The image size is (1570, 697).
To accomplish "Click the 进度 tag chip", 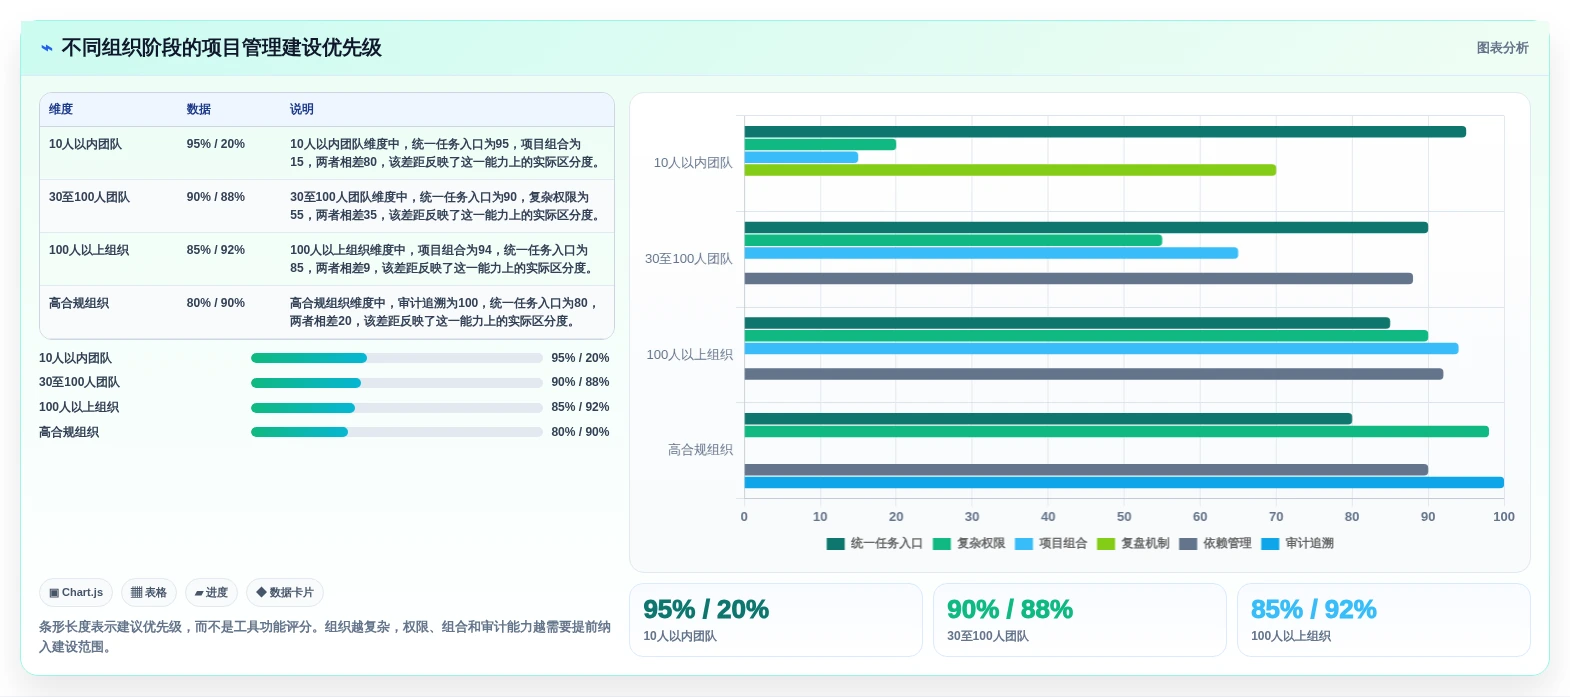I will tap(211, 592).
